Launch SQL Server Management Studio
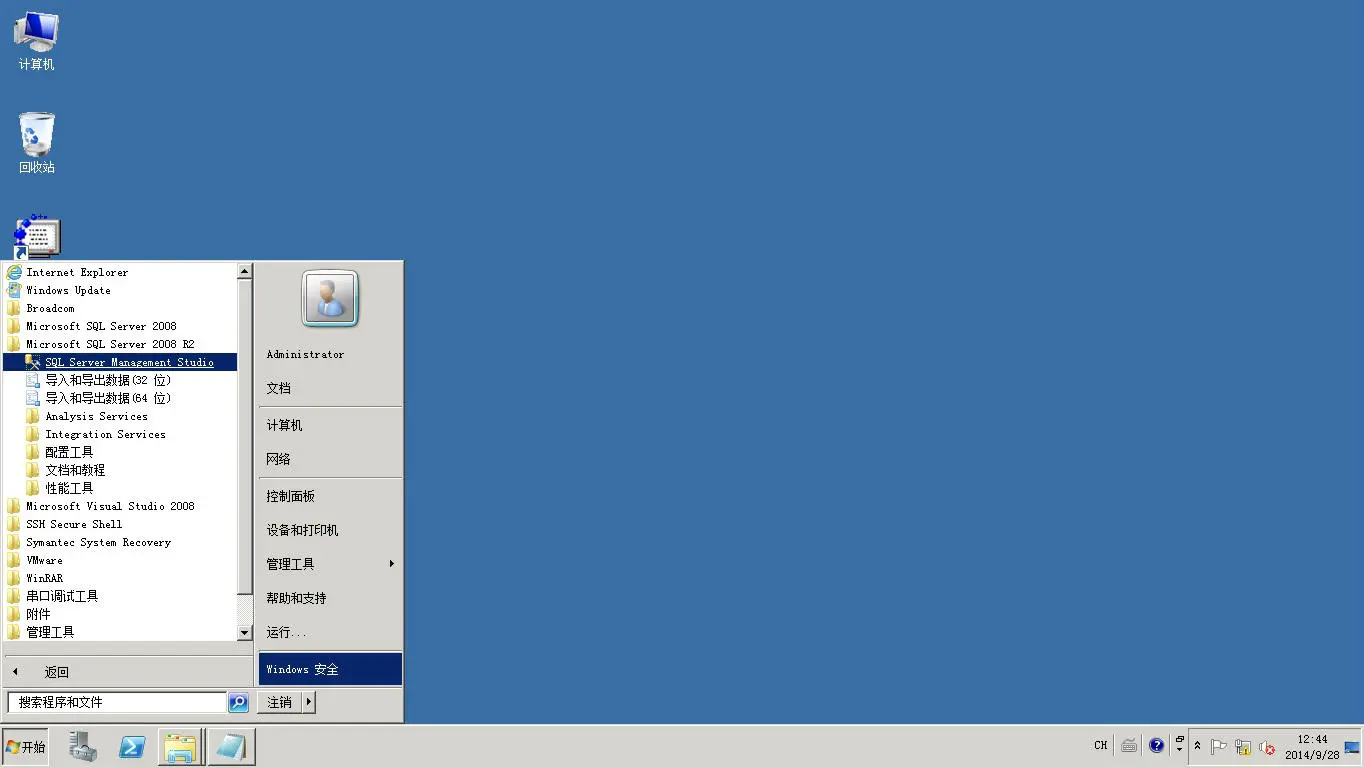This screenshot has height=768, width=1364. (120, 362)
